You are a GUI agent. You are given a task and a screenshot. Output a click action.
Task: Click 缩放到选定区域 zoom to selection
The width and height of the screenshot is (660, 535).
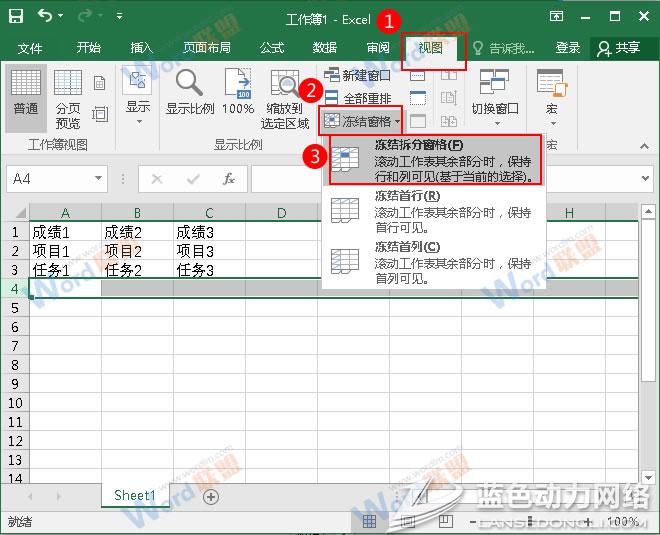click(285, 98)
